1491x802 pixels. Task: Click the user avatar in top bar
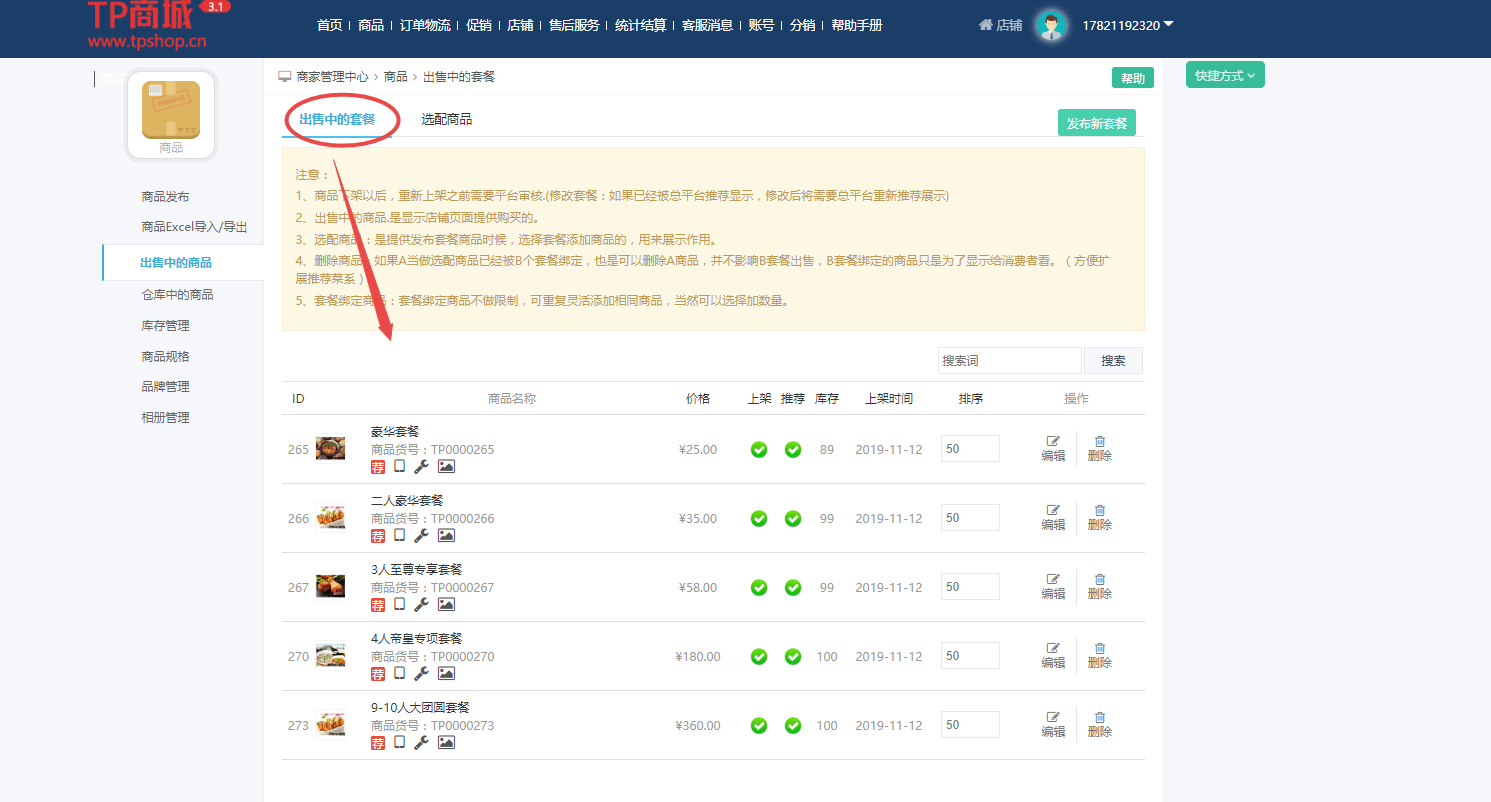(x=1051, y=26)
